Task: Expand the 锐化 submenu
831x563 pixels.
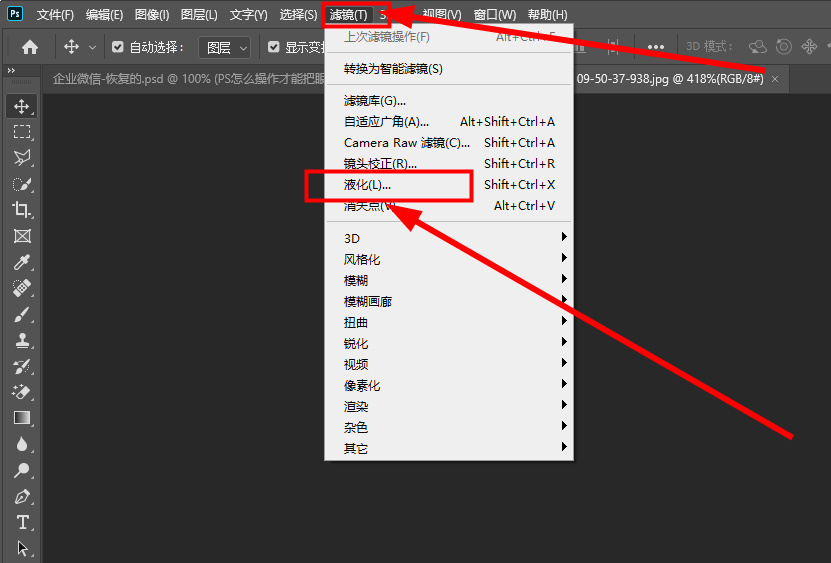Action: pyautogui.click(x=448, y=343)
